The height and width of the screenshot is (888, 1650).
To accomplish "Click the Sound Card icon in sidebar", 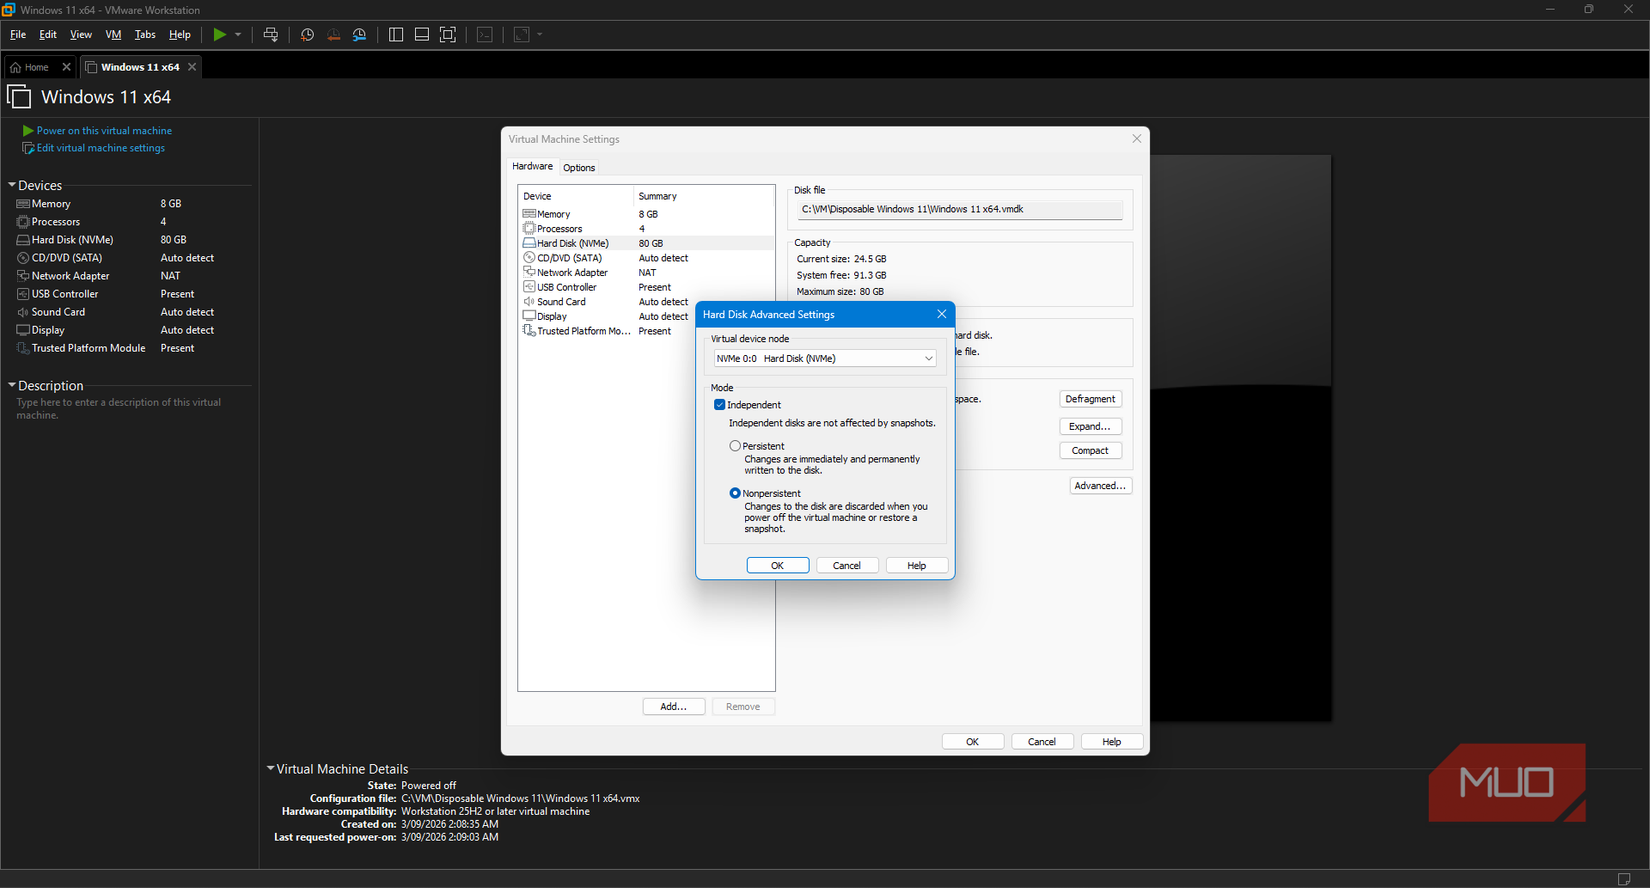I will 23,312.
